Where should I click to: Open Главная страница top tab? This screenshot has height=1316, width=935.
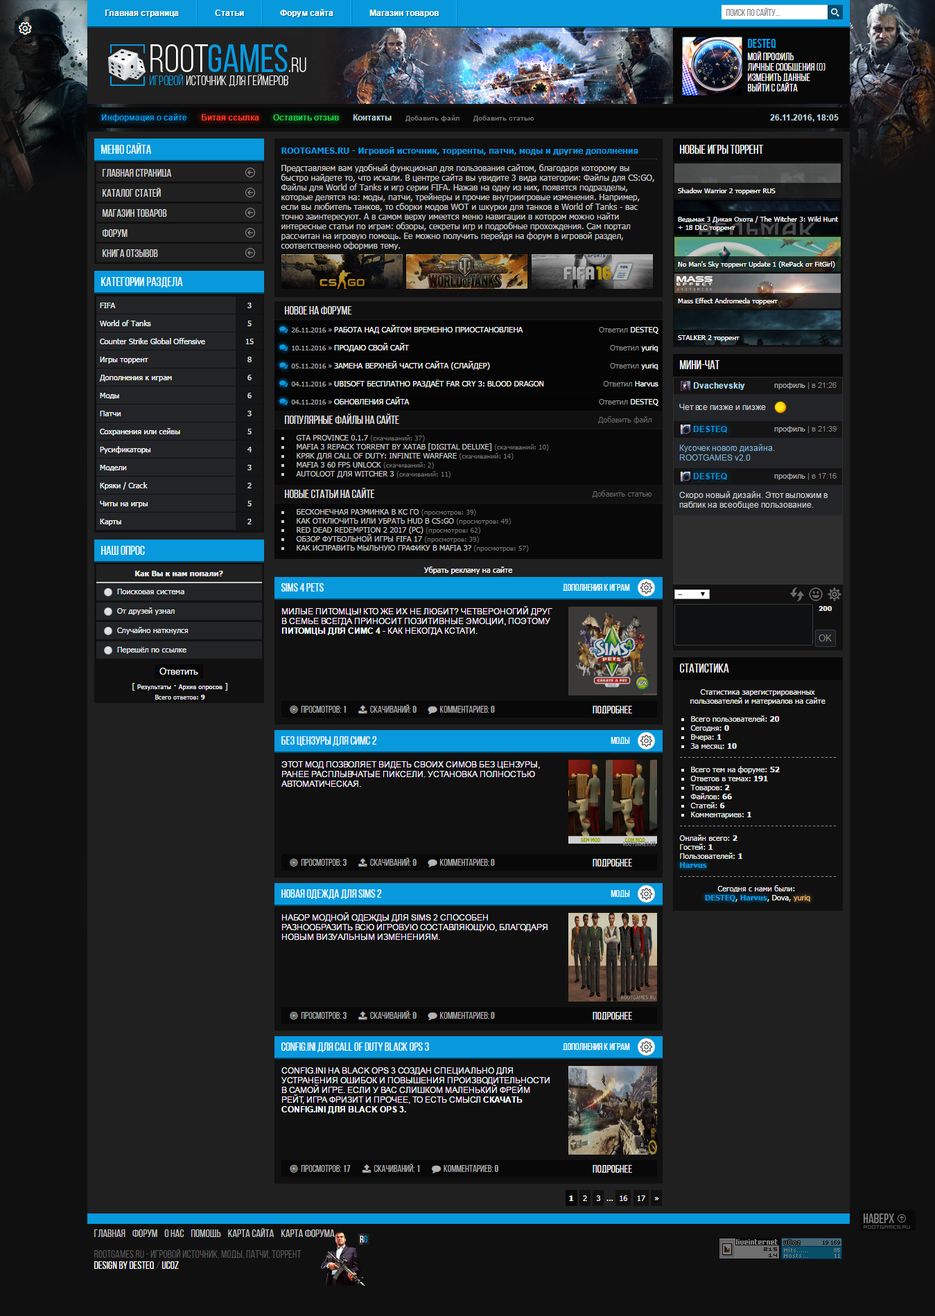(141, 13)
